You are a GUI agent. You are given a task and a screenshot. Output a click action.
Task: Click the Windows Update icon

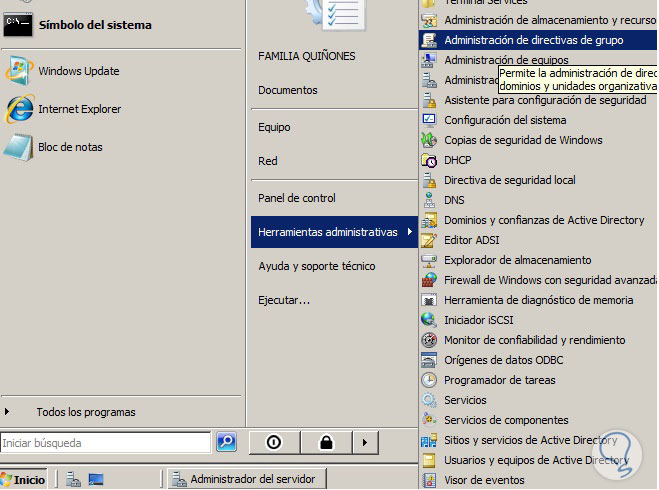(x=19, y=70)
